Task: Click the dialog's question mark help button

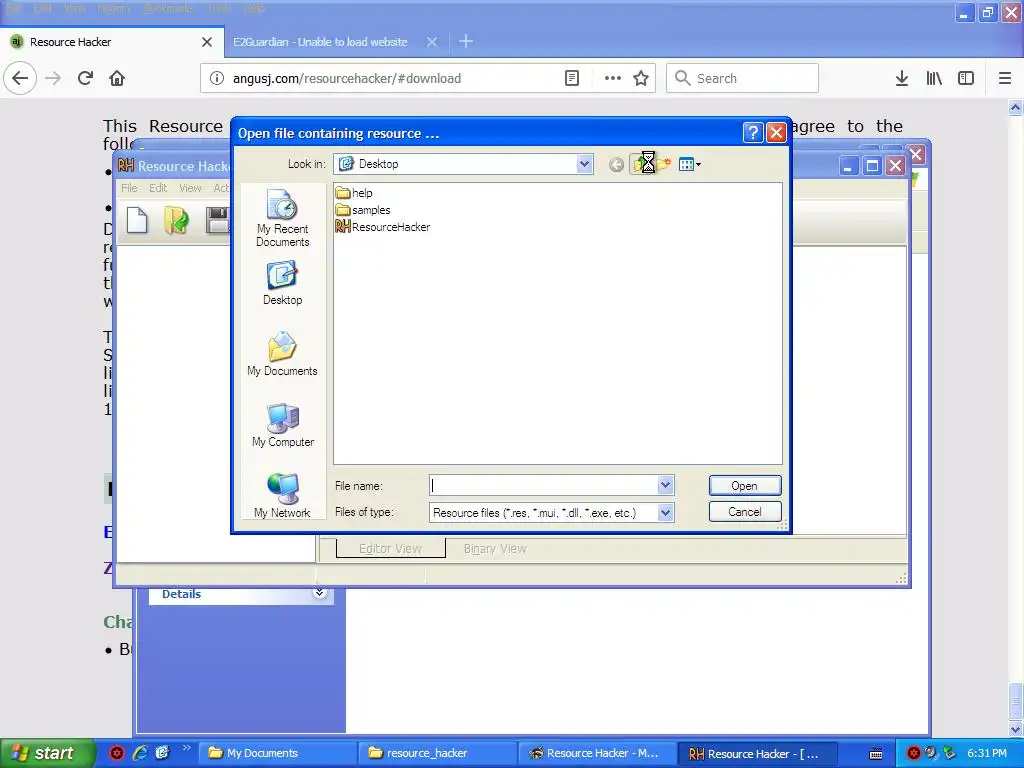Action: tap(753, 133)
